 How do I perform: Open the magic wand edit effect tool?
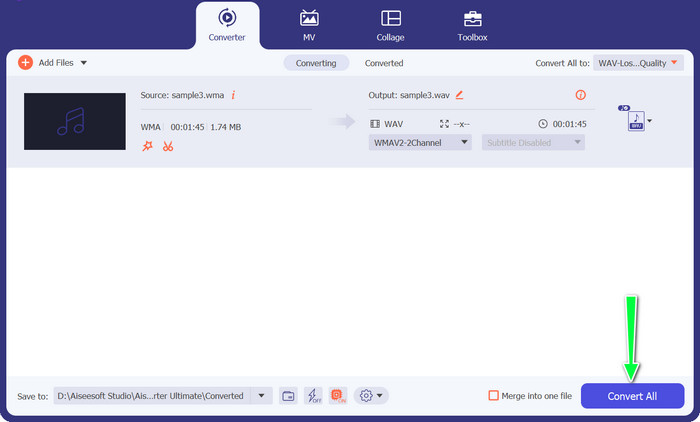coord(147,146)
